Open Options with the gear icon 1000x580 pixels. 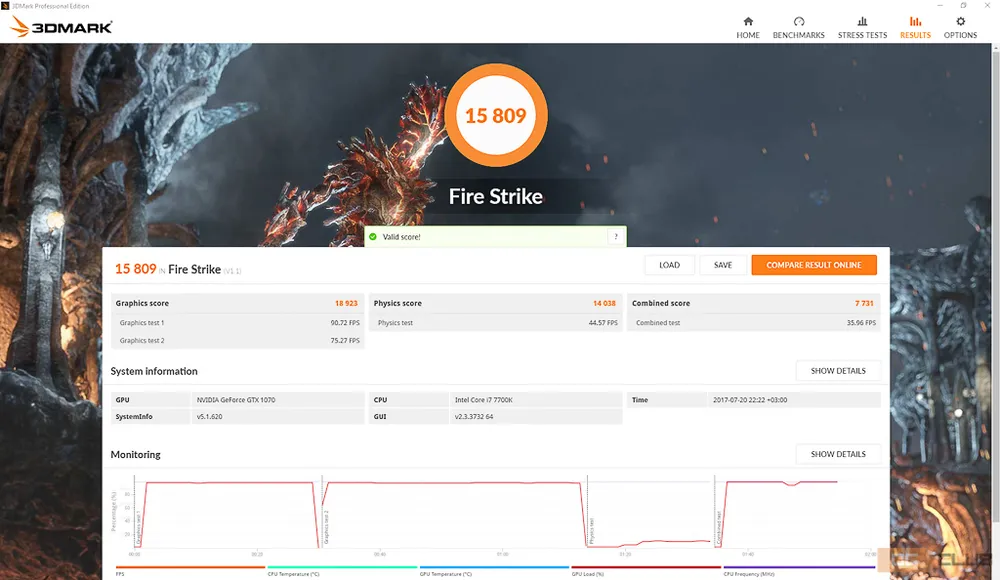[960, 21]
